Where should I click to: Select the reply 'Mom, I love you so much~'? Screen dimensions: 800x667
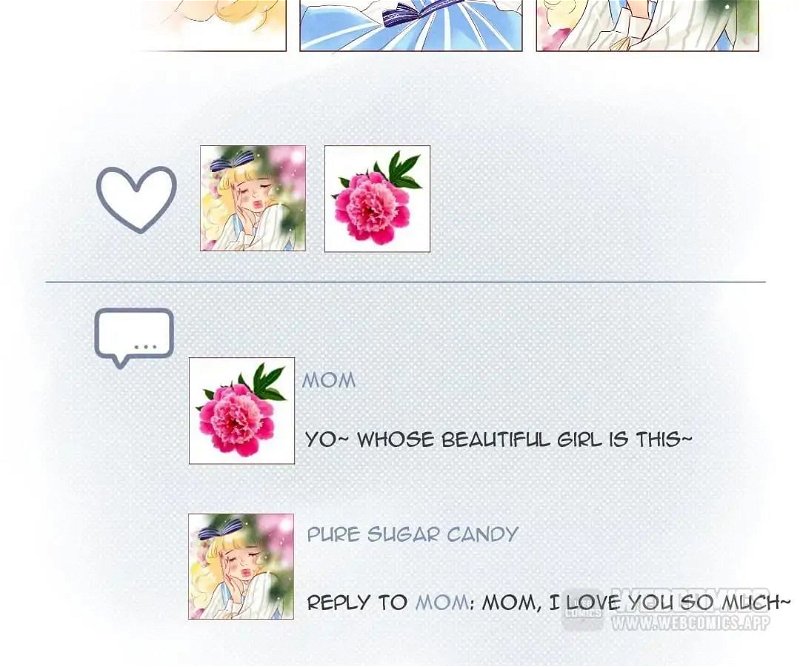pyautogui.click(x=636, y=603)
